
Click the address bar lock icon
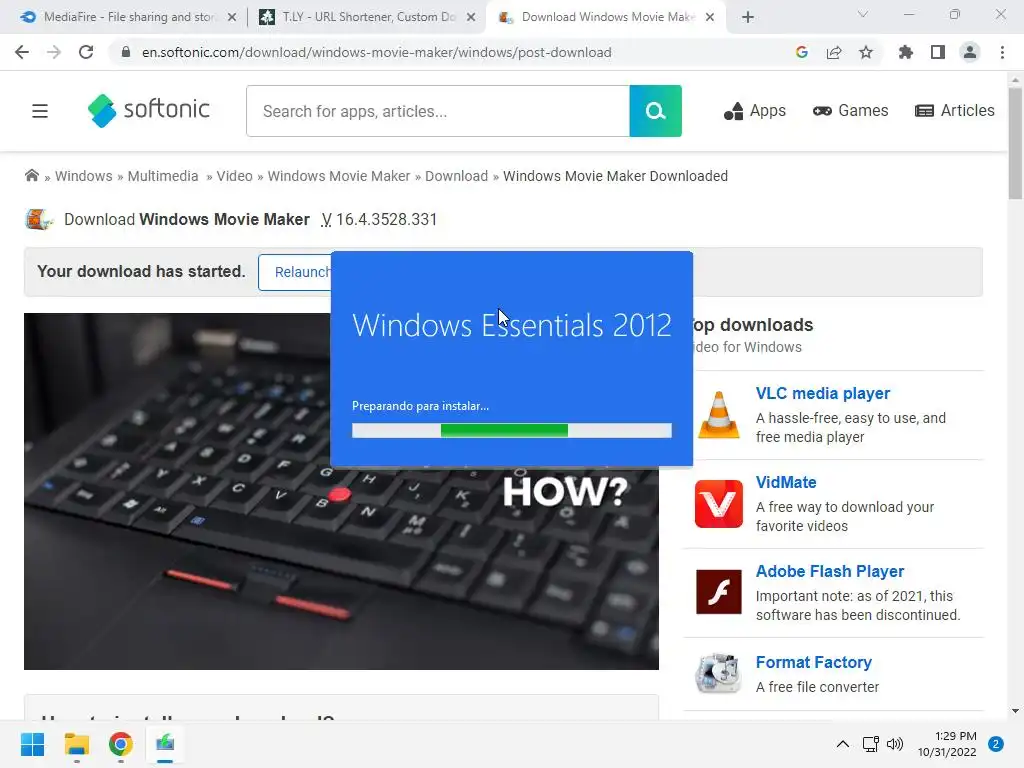[x=126, y=52]
